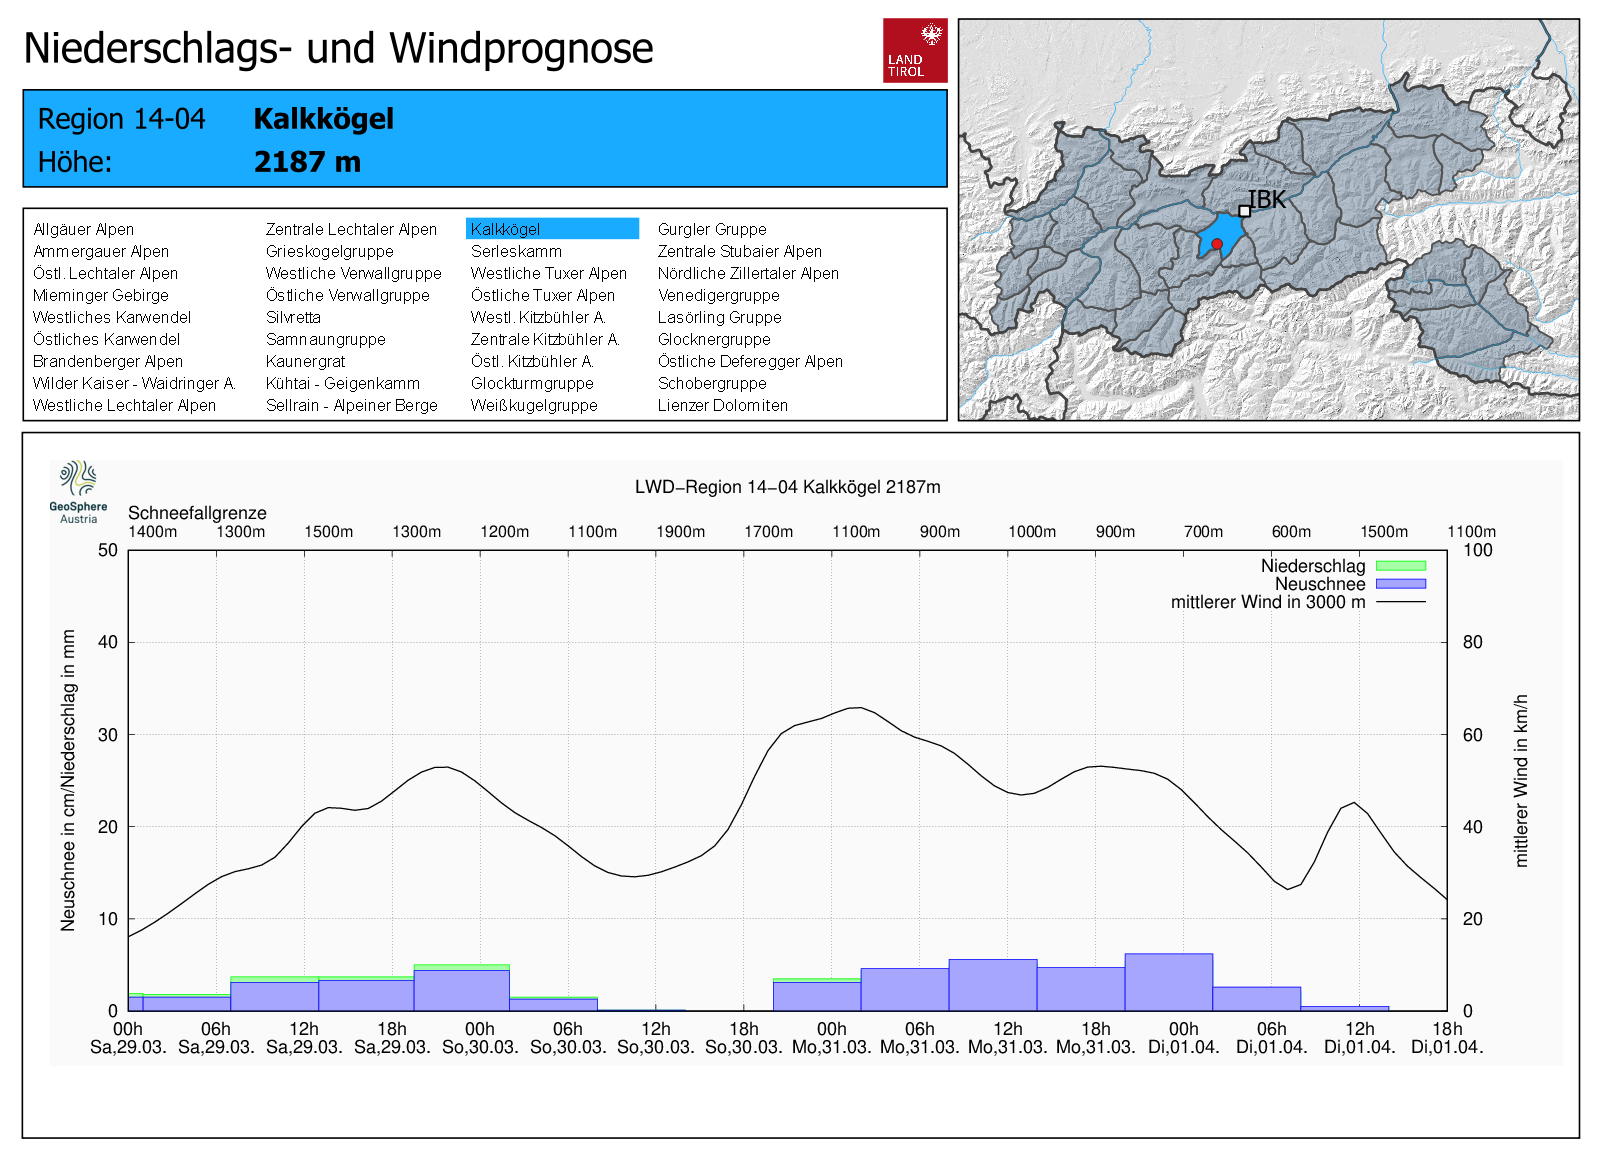The image size is (1600, 1153).
Task: Click the Niederschlags- und Windprognose title
Action: pyautogui.click(x=338, y=48)
